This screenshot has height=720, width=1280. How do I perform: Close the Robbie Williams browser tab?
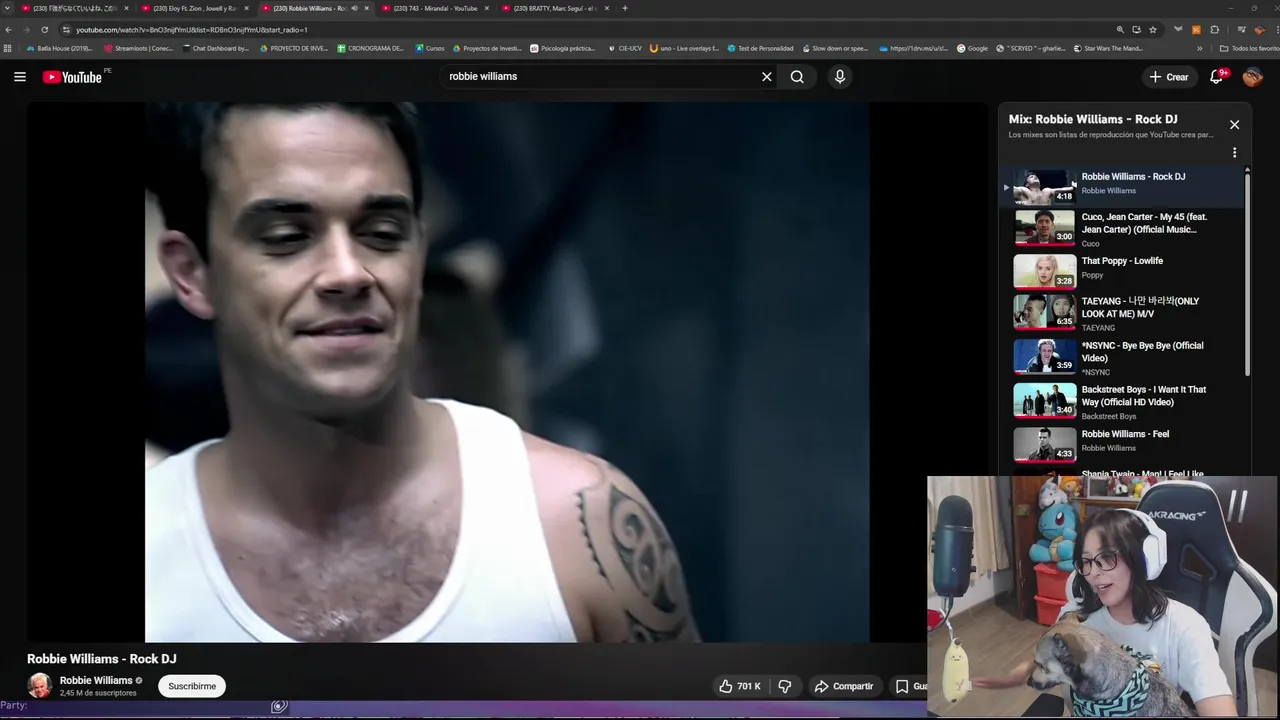pyautogui.click(x=367, y=8)
